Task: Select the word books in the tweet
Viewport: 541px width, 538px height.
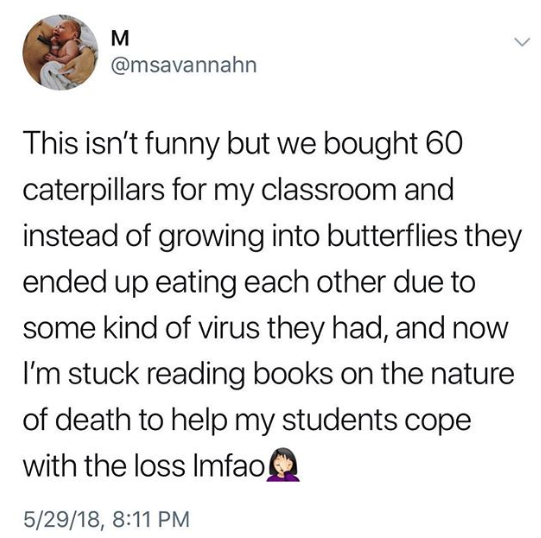Action: pos(293,374)
